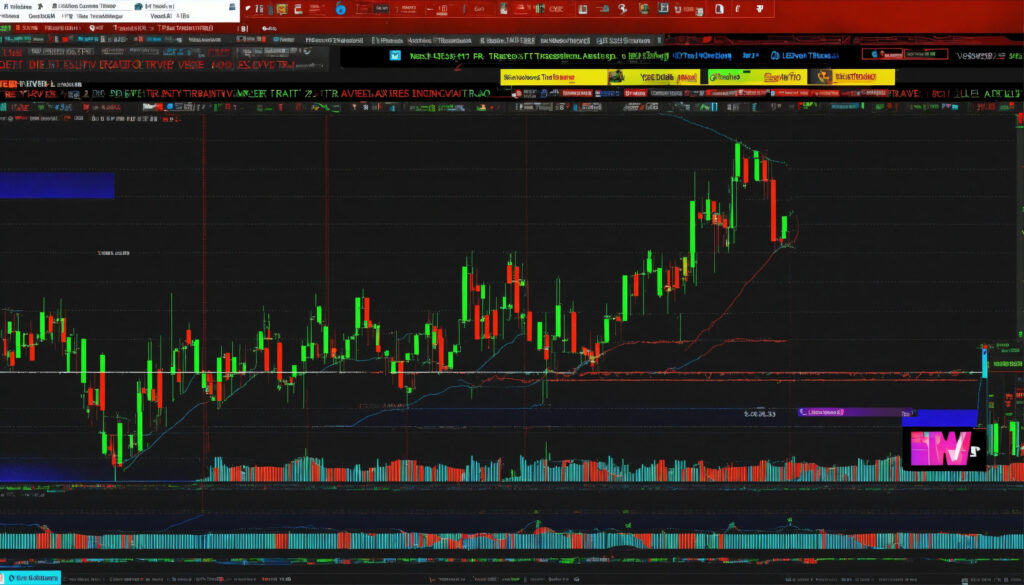Click the cyan vertical marker at the chart's right
The width and height of the screenshot is (1024, 585).
985,362
